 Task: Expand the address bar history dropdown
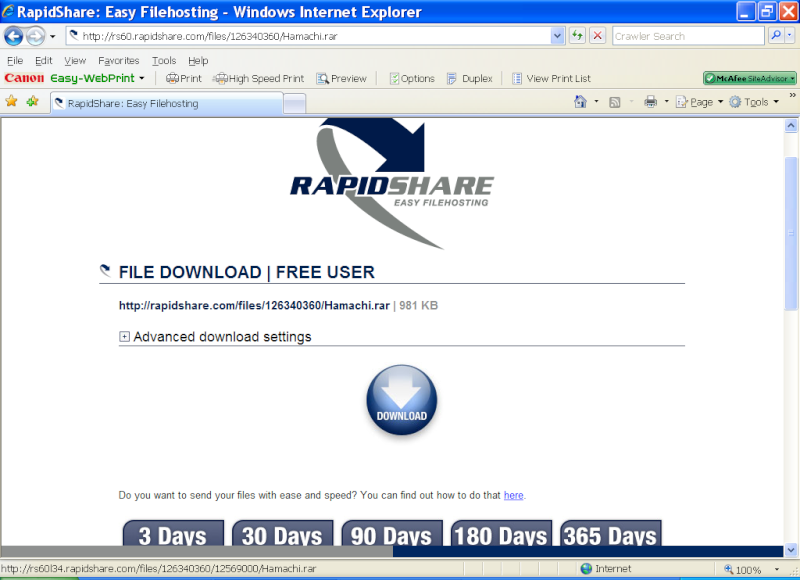557,36
